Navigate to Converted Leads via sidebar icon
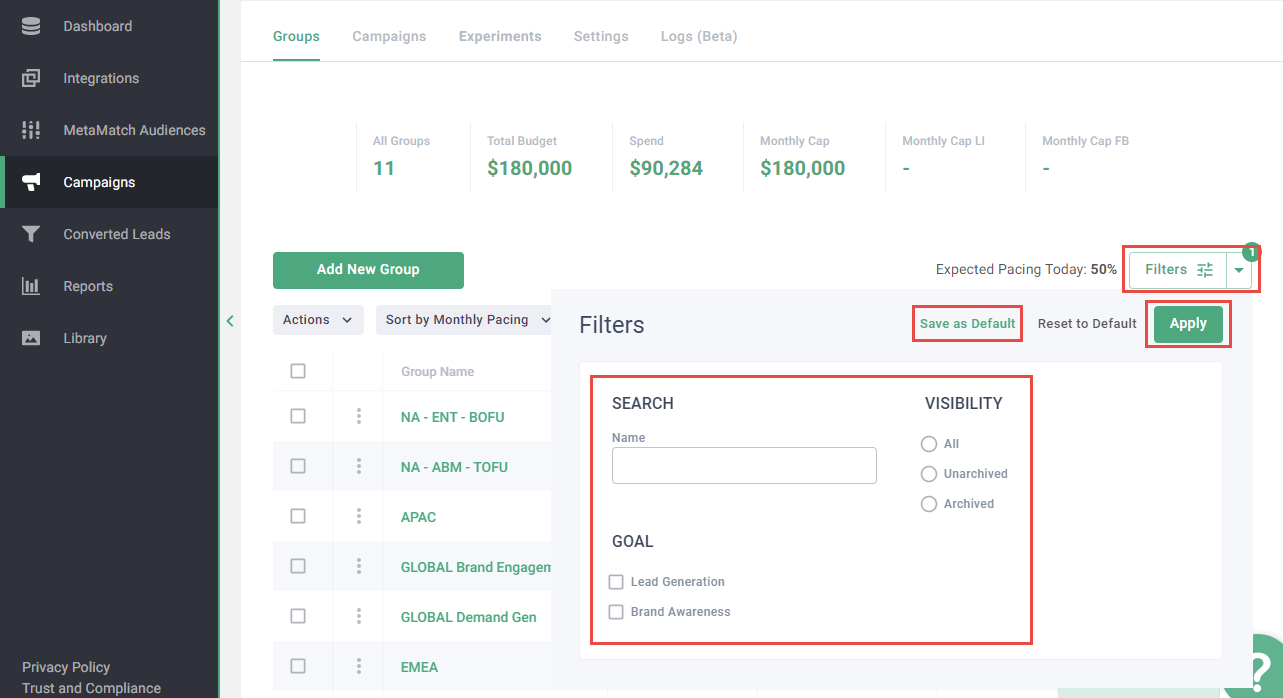1283x698 pixels. [x=28, y=234]
